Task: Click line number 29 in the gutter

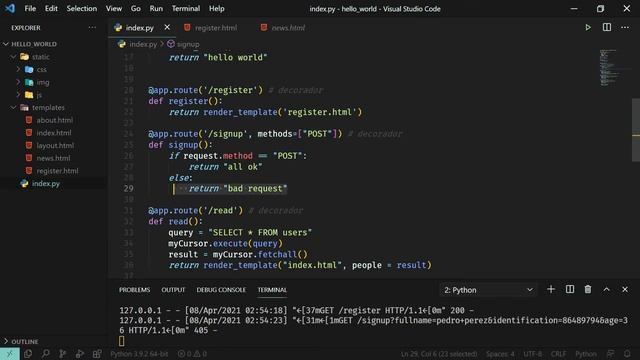Action: click(x=128, y=189)
